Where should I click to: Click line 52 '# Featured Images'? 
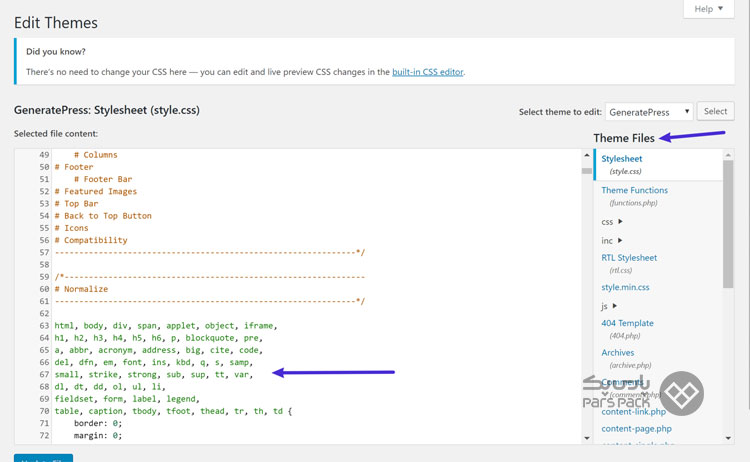click(x=96, y=191)
